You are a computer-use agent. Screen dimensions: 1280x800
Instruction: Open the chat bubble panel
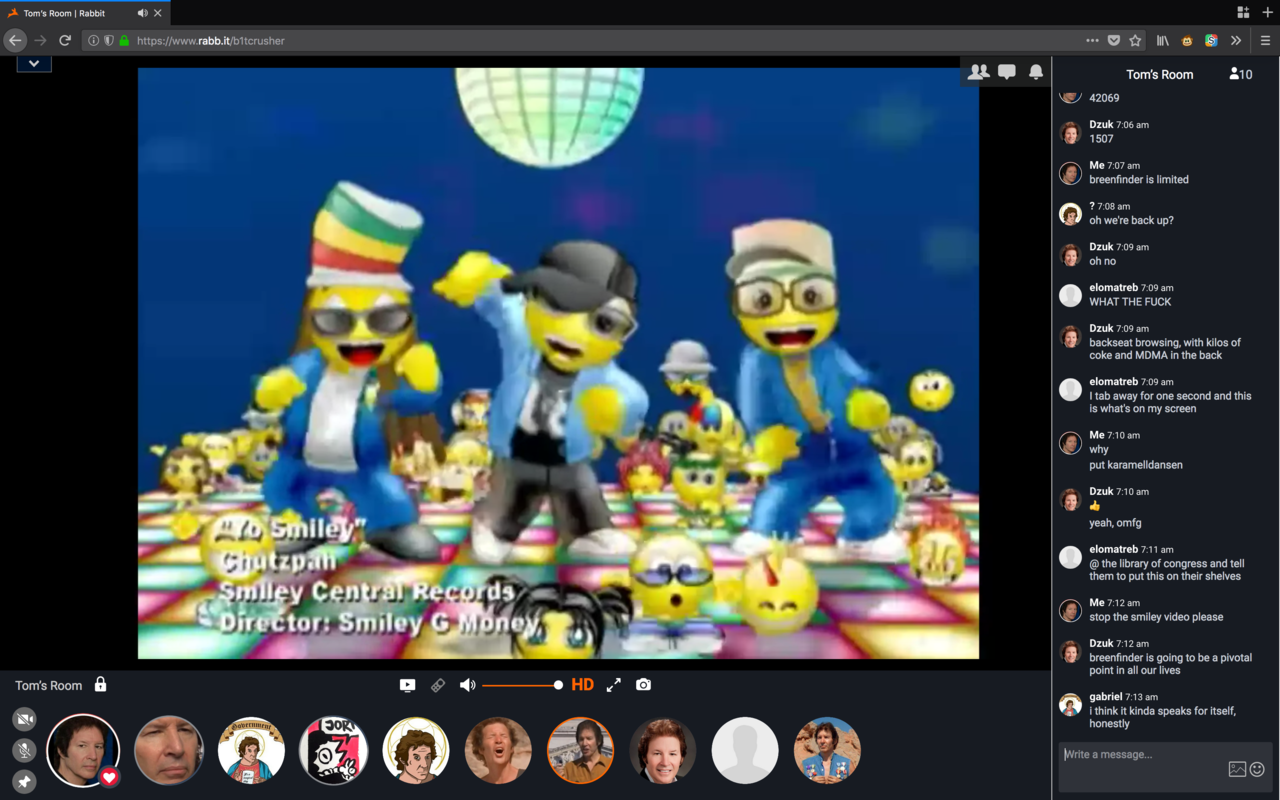tap(1007, 72)
